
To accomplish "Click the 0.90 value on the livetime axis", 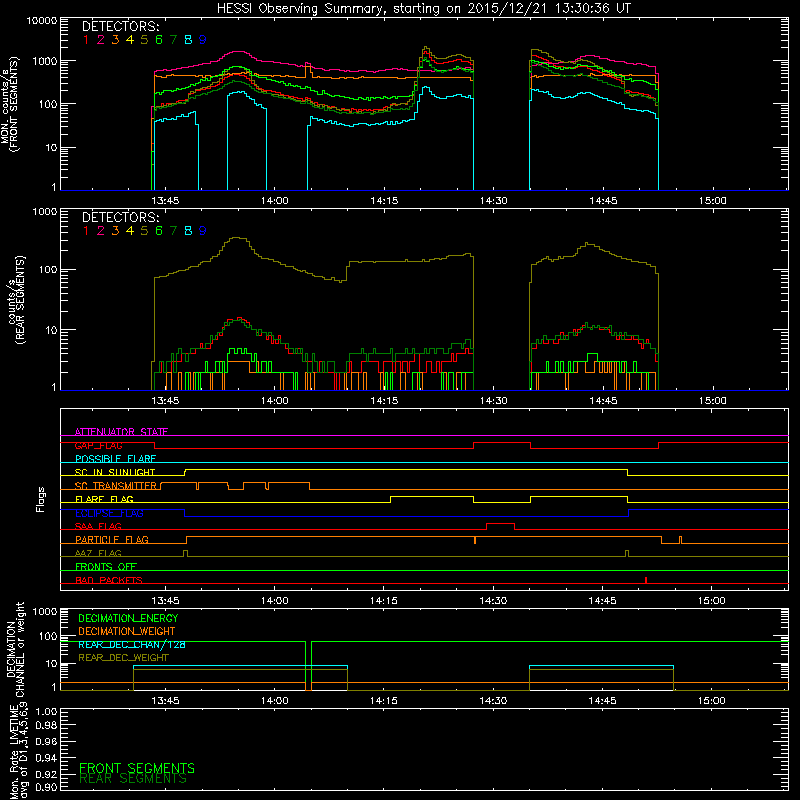I will [46, 787].
